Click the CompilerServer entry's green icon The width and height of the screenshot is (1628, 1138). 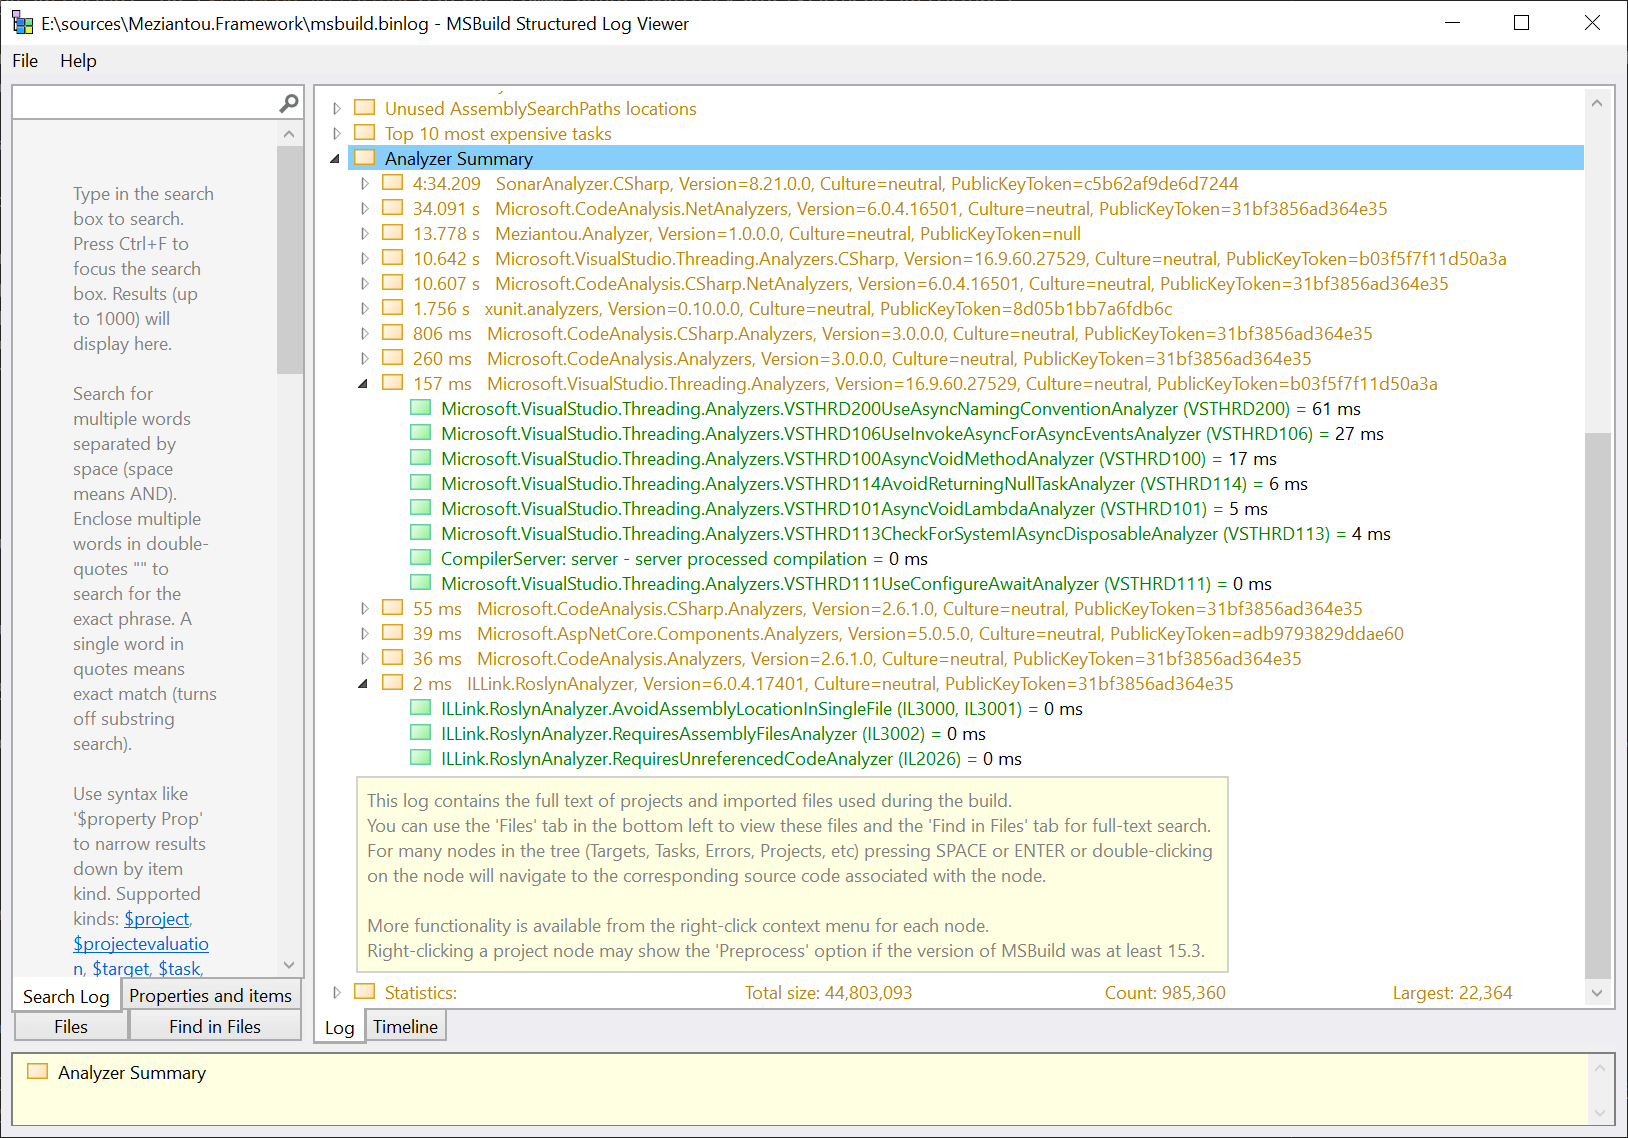(420, 558)
